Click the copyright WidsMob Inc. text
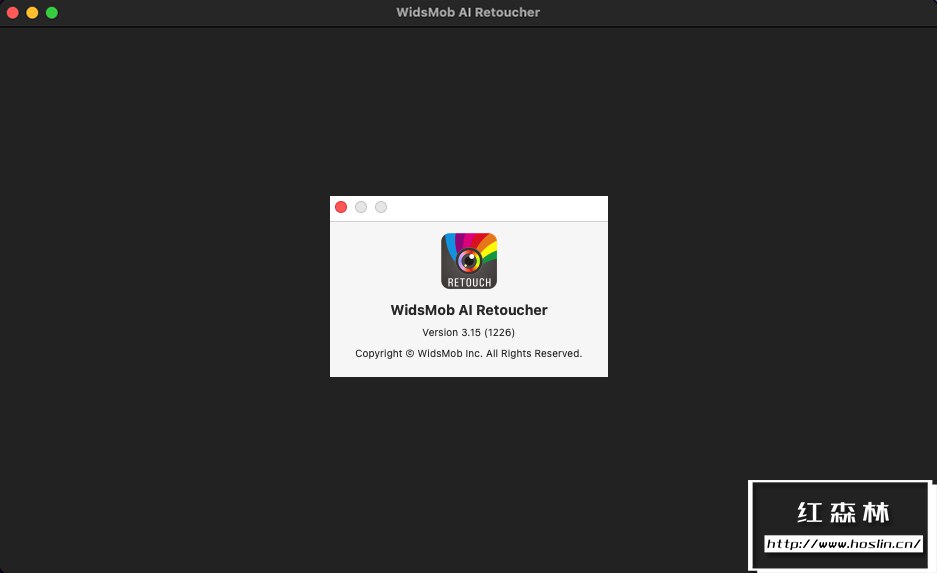 (468, 353)
